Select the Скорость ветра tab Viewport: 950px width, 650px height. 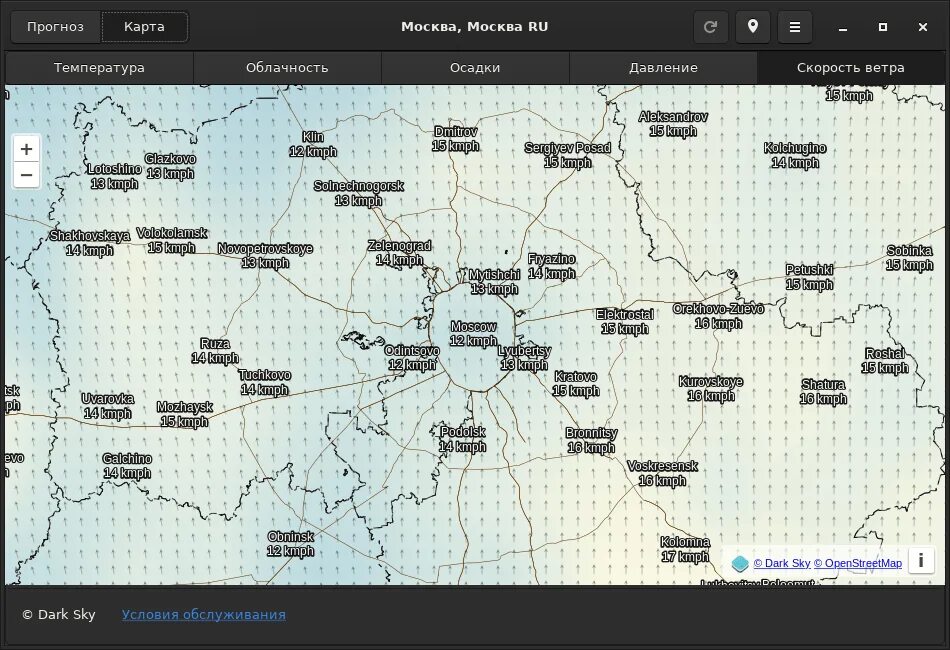click(851, 68)
